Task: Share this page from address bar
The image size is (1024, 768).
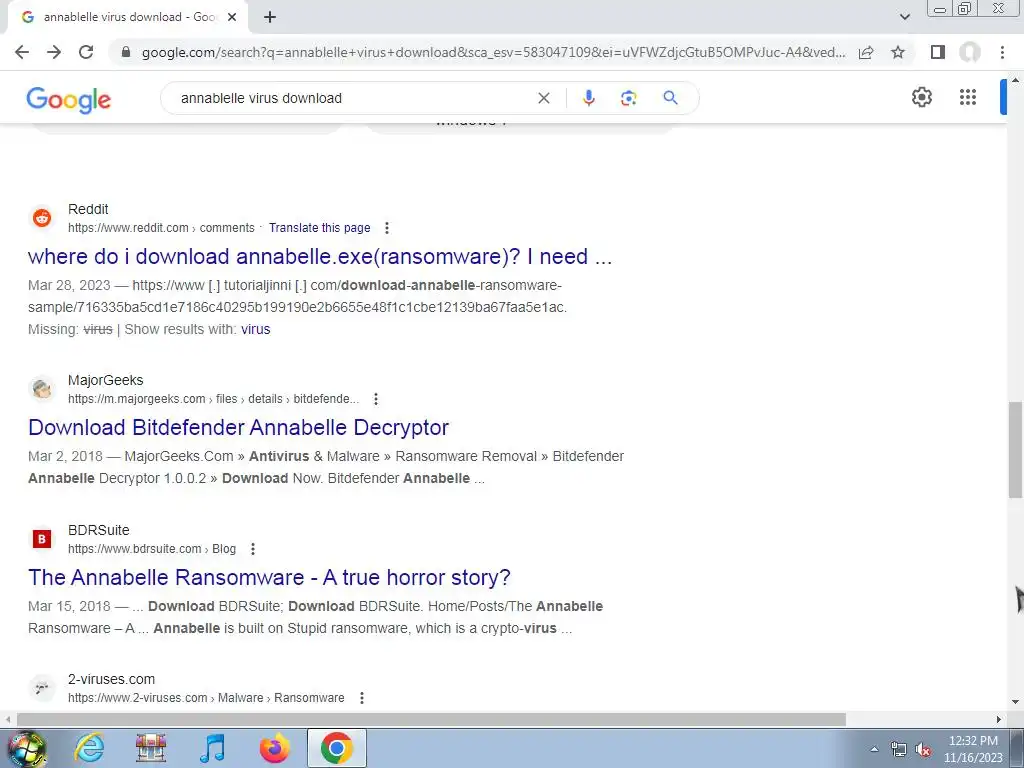Action: point(866,52)
